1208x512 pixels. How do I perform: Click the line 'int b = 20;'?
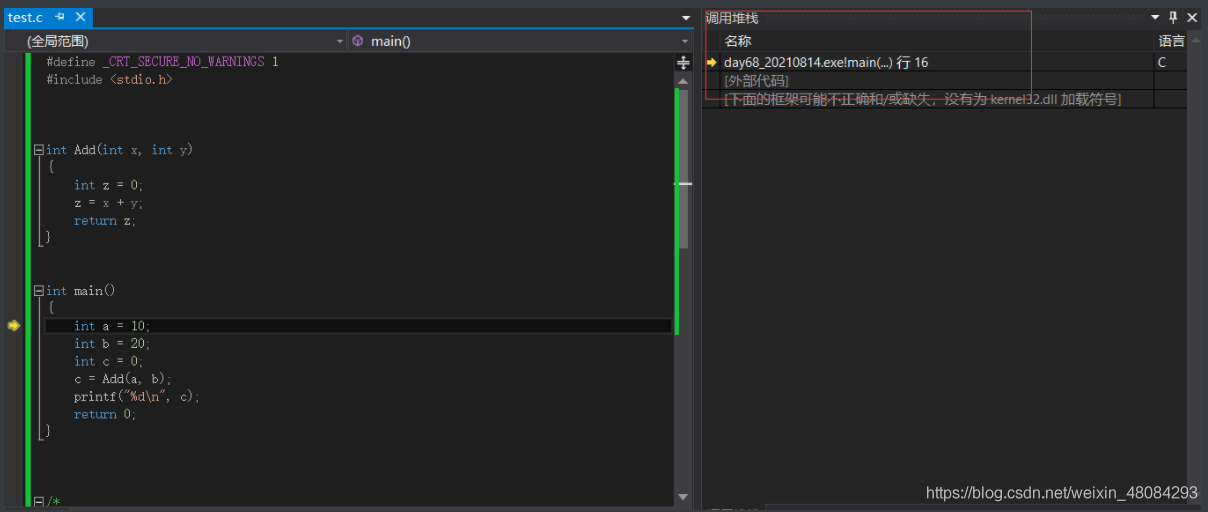pos(112,344)
